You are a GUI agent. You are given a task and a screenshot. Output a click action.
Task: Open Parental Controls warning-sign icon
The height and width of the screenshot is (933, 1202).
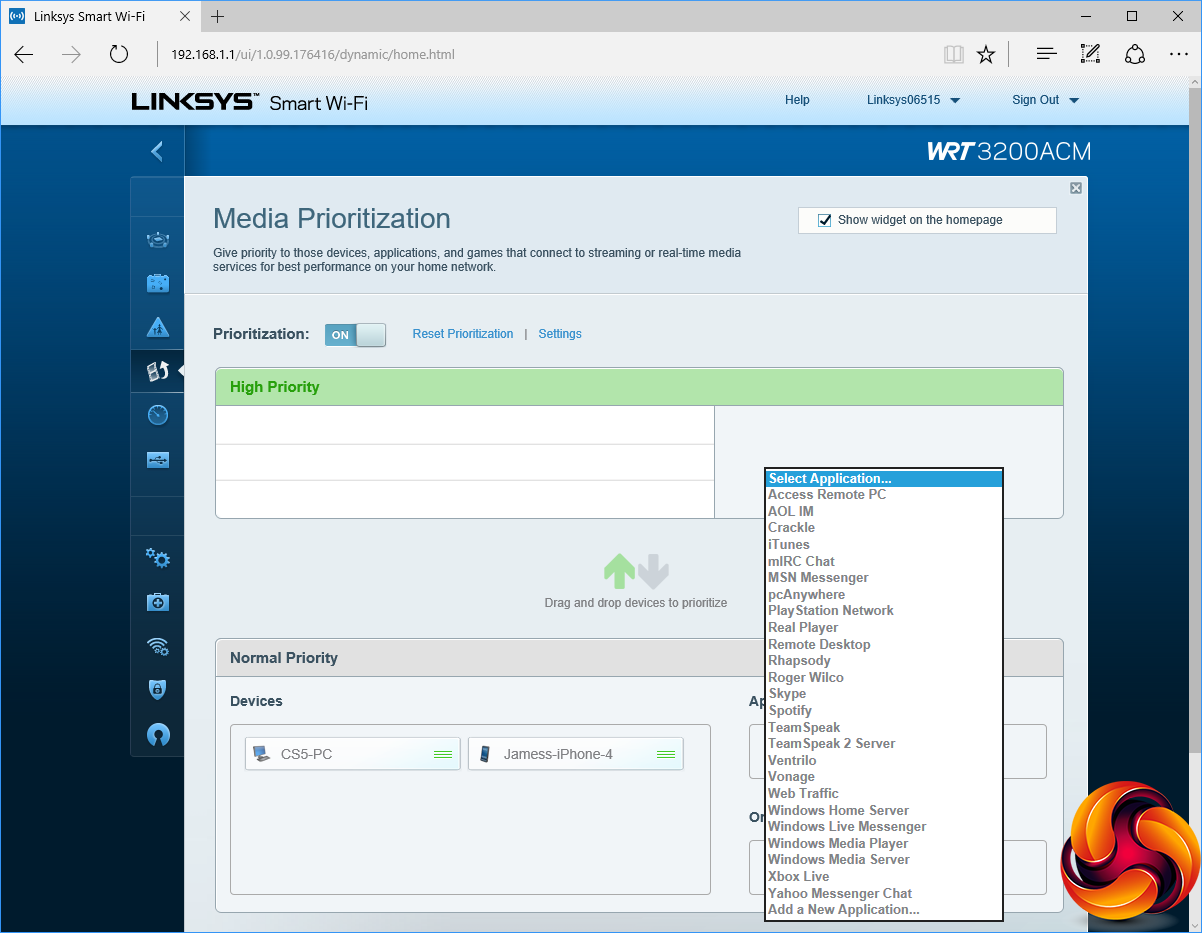pyautogui.click(x=158, y=327)
